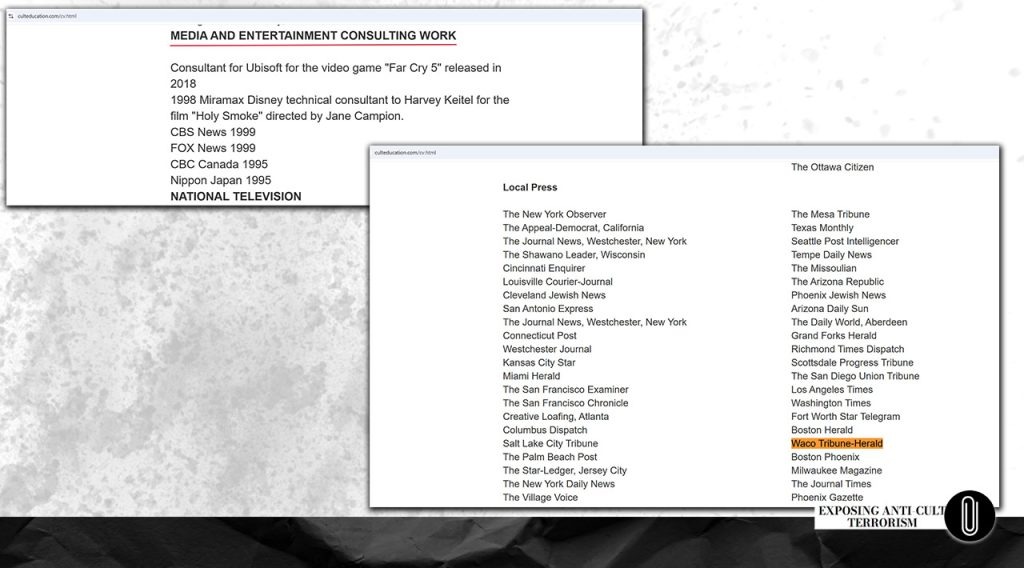Click 'Arizona Daily Sun'
The image size is (1024, 568).
click(x=829, y=309)
